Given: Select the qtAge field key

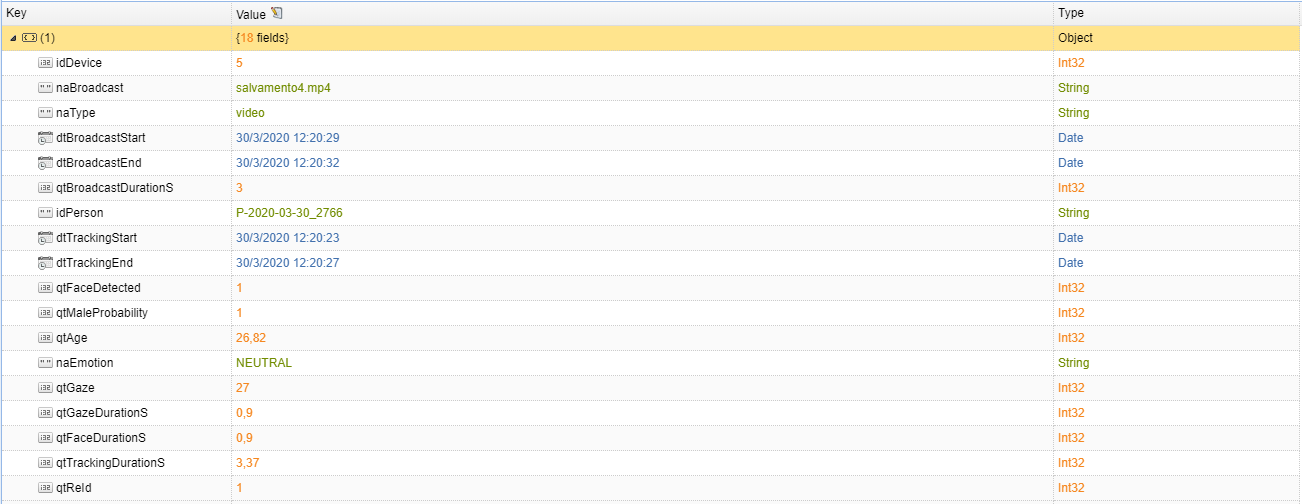Looking at the screenshot, I should point(72,338).
